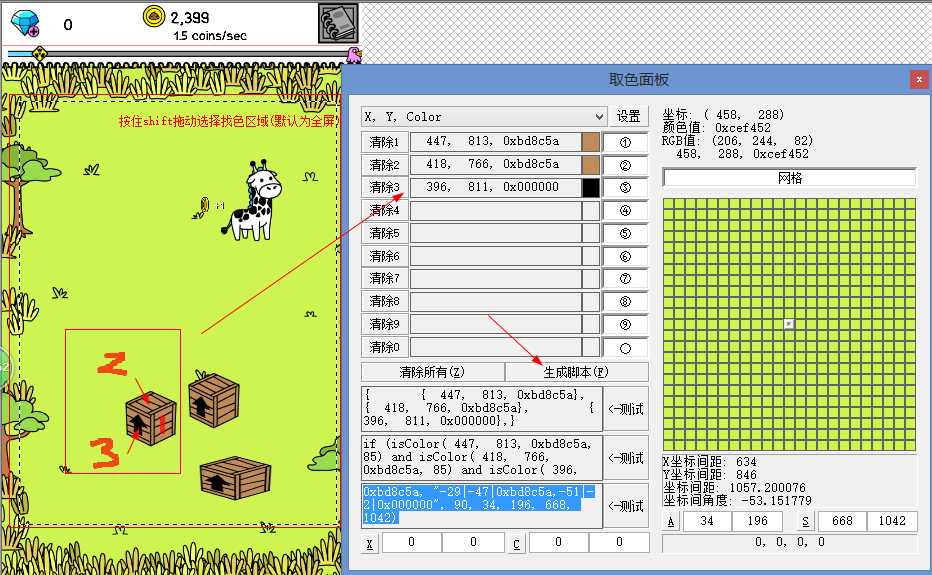Screen dimensions: 932x575
Task: Click 生成脚本(F) to generate script
Action: (576, 372)
